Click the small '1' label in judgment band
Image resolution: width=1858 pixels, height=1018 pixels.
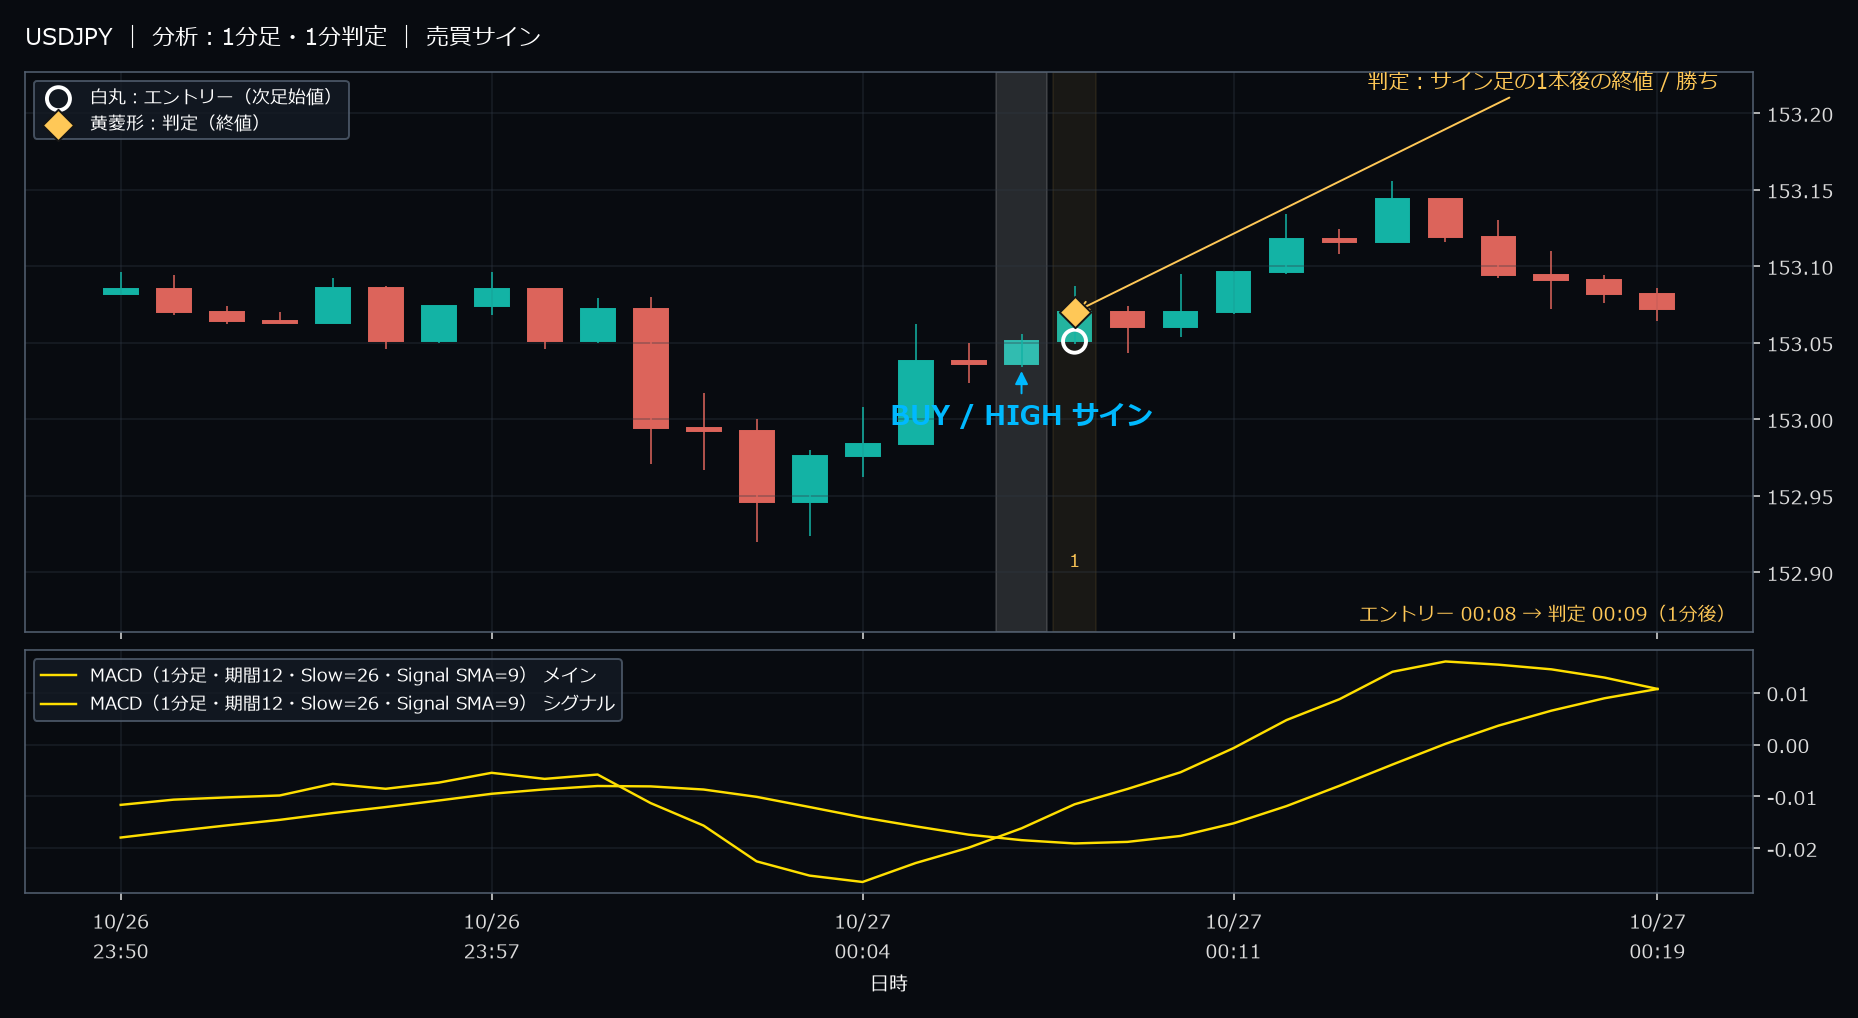1074,561
